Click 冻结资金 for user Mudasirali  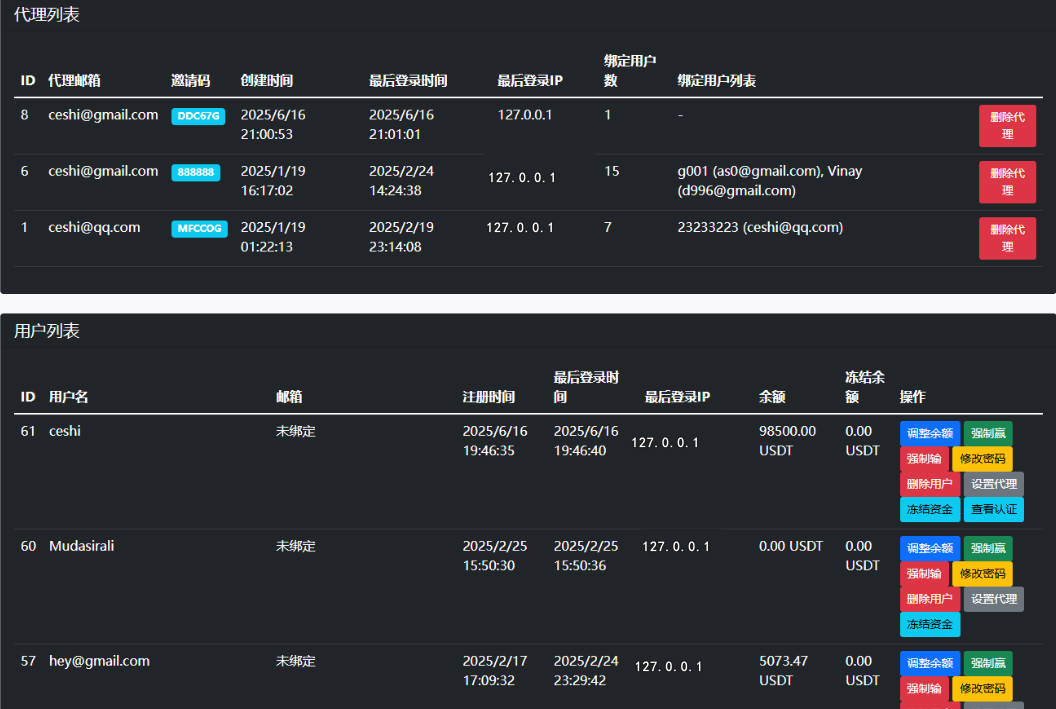point(929,624)
